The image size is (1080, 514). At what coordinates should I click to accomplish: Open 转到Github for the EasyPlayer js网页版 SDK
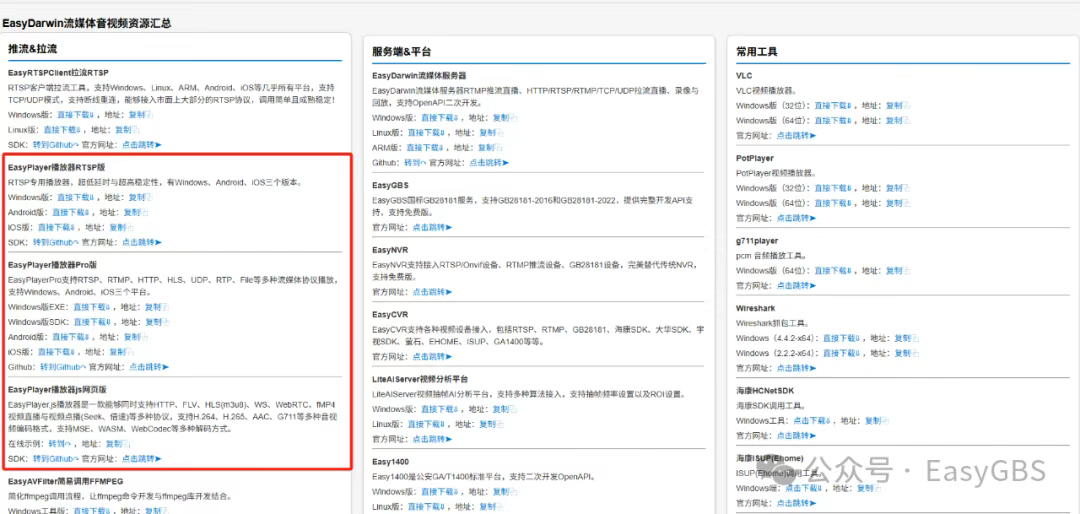[56, 459]
